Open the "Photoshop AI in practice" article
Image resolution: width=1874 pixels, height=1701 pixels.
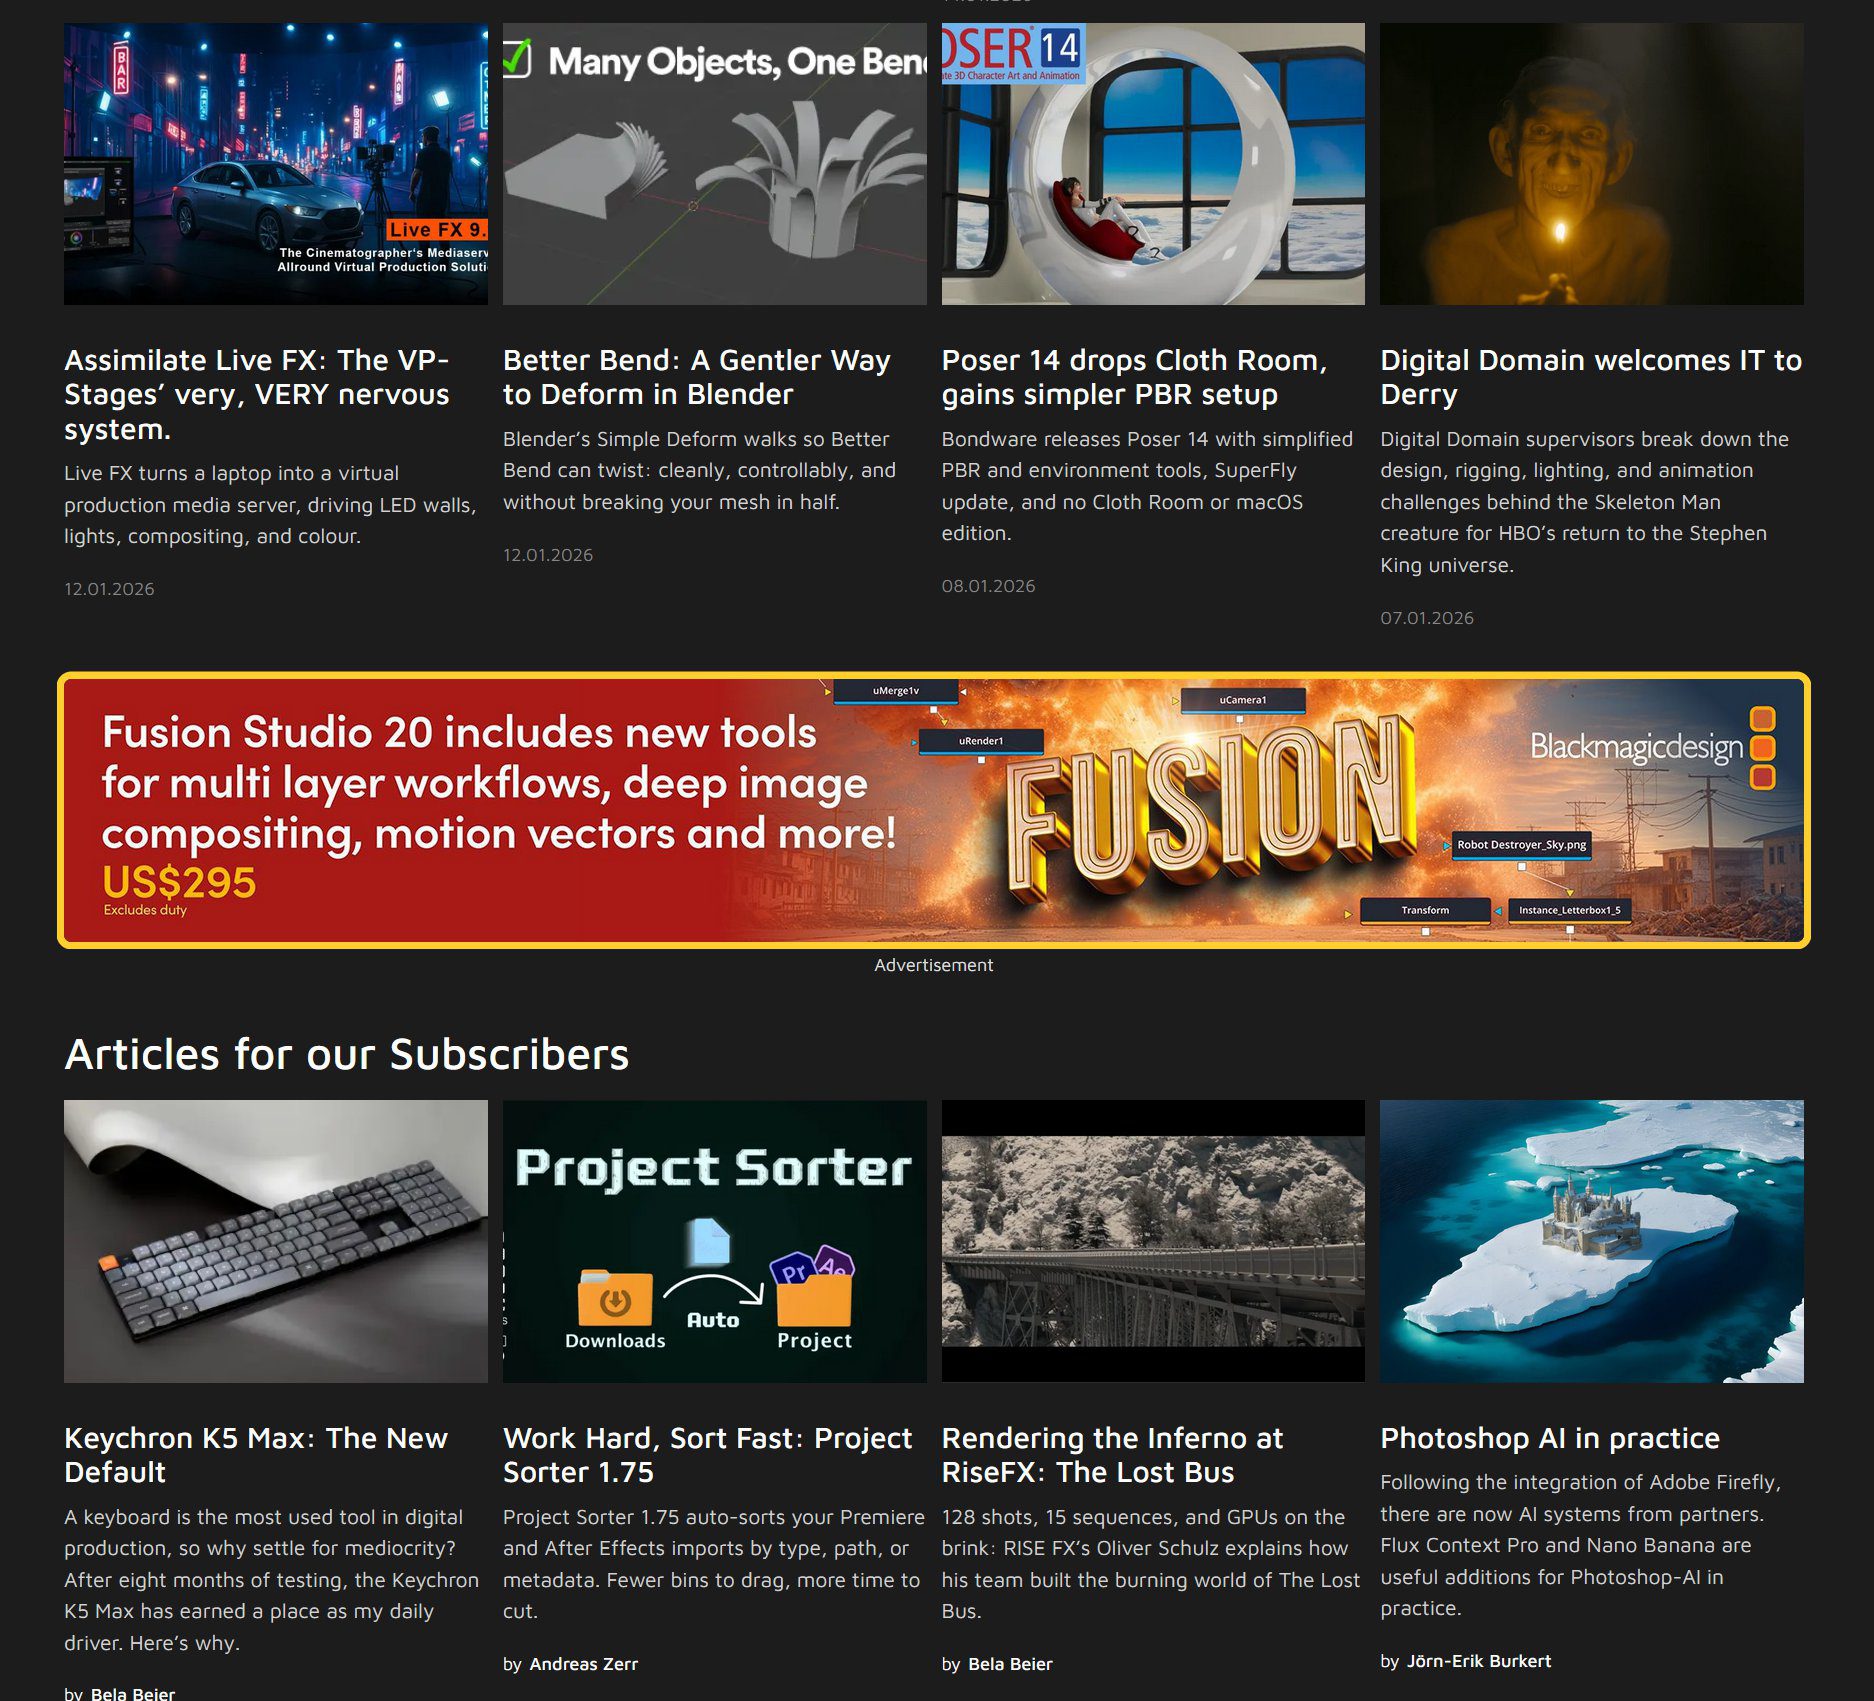(1549, 1438)
